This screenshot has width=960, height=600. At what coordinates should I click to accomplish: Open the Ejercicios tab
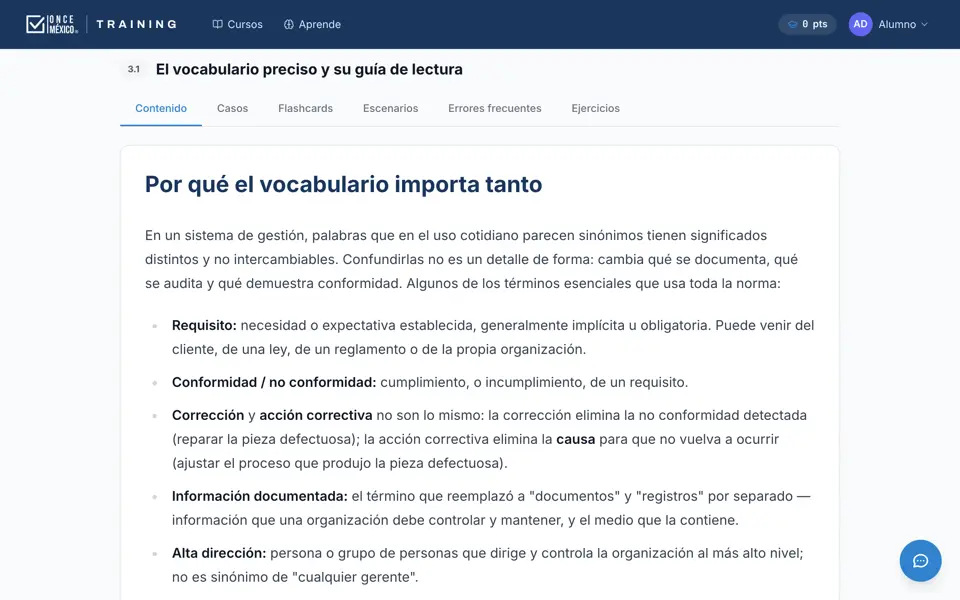tap(596, 108)
